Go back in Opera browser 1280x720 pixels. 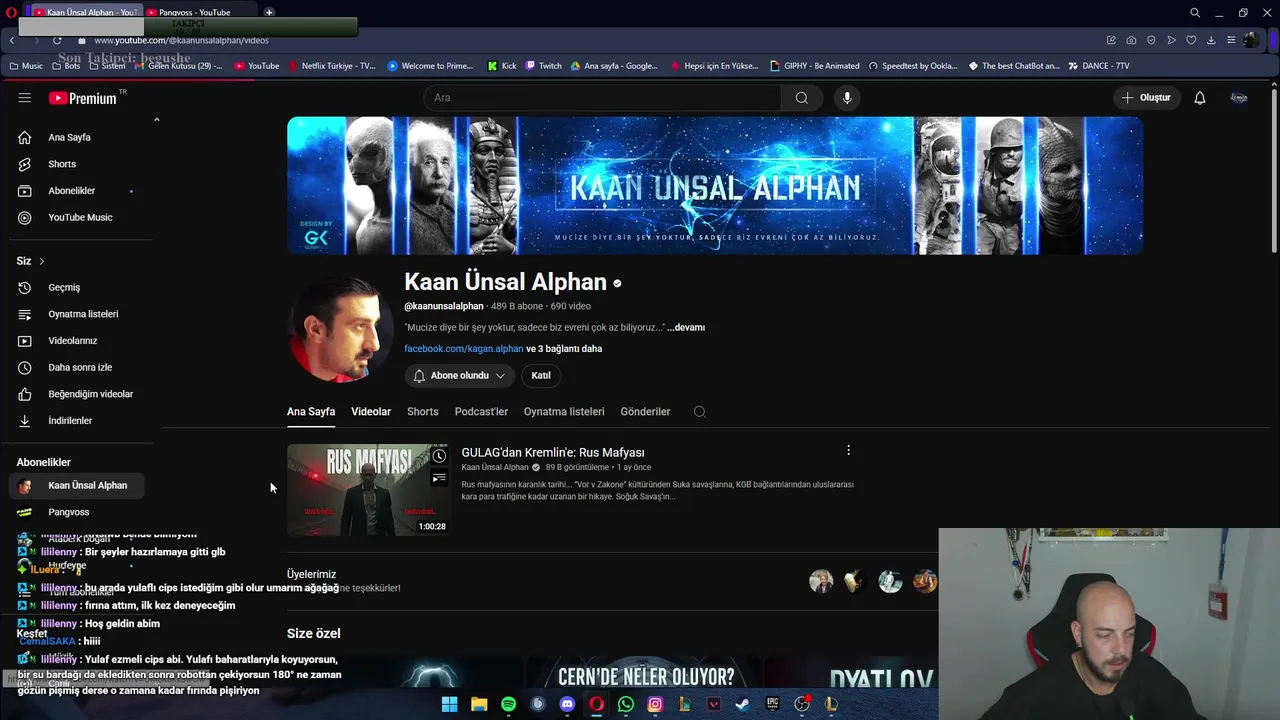coord(12,40)
